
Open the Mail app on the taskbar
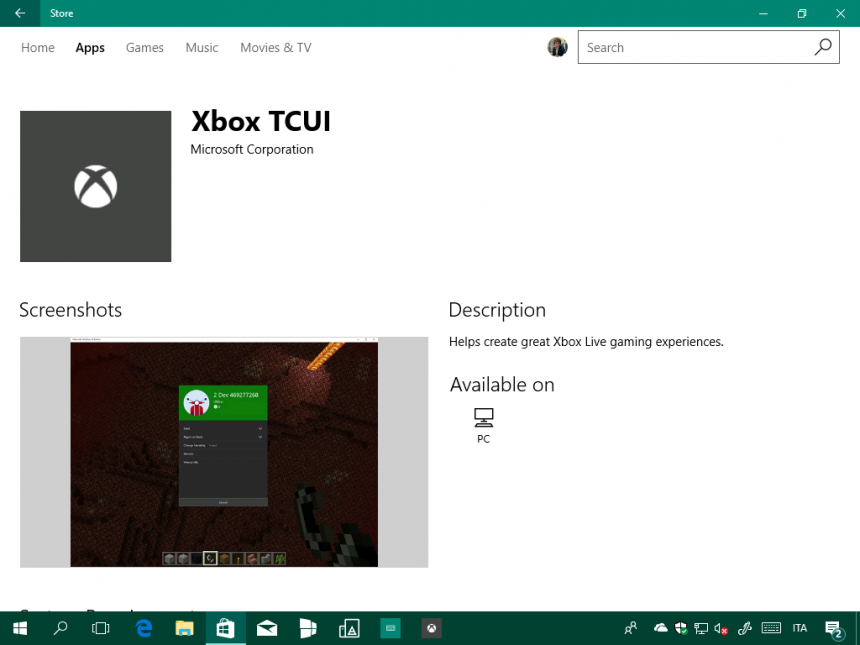(266, 628)
